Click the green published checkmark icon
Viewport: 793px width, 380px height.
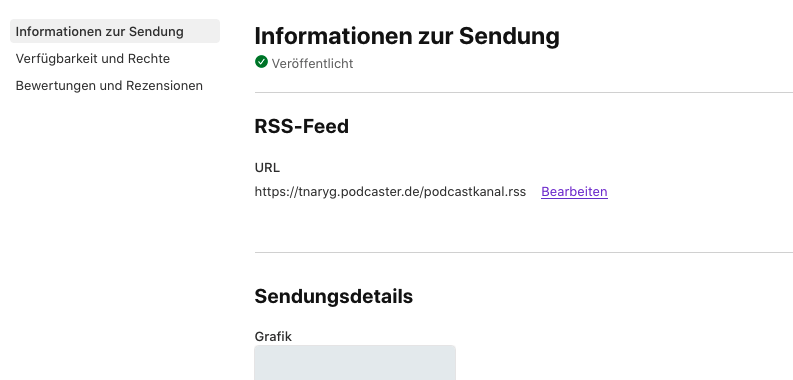(x=261, y=62)
